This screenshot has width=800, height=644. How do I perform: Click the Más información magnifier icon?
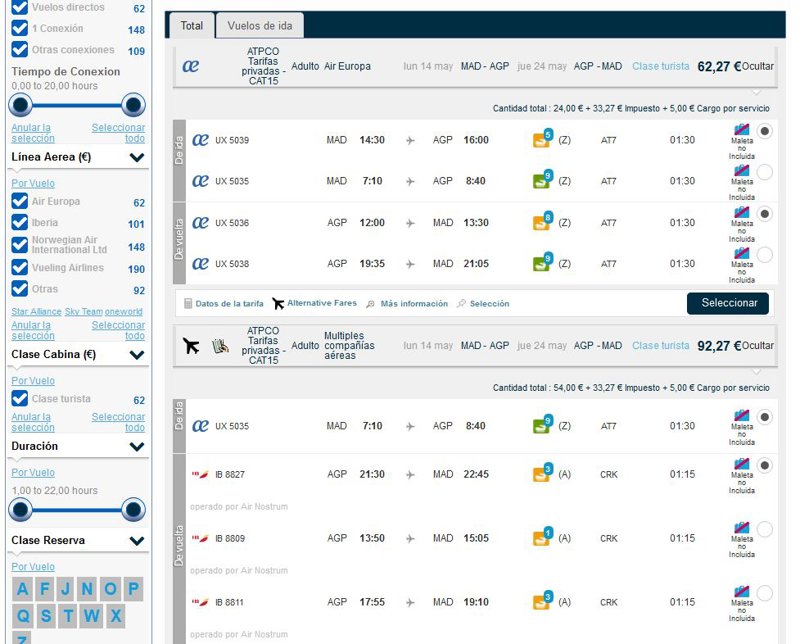[370, 303]
